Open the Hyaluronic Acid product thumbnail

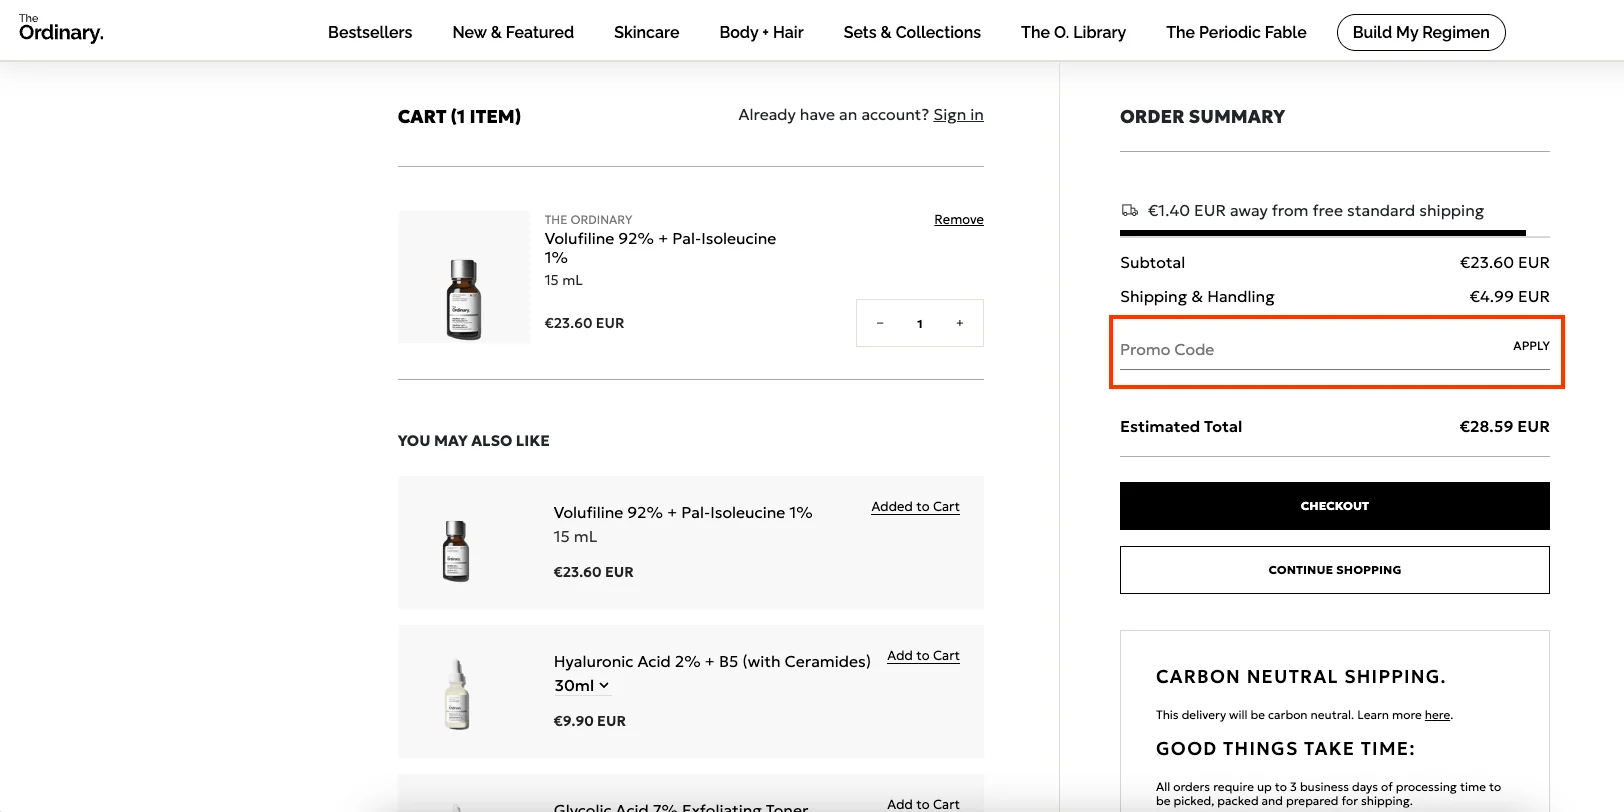pyautogui.click(x=457, y=694)
